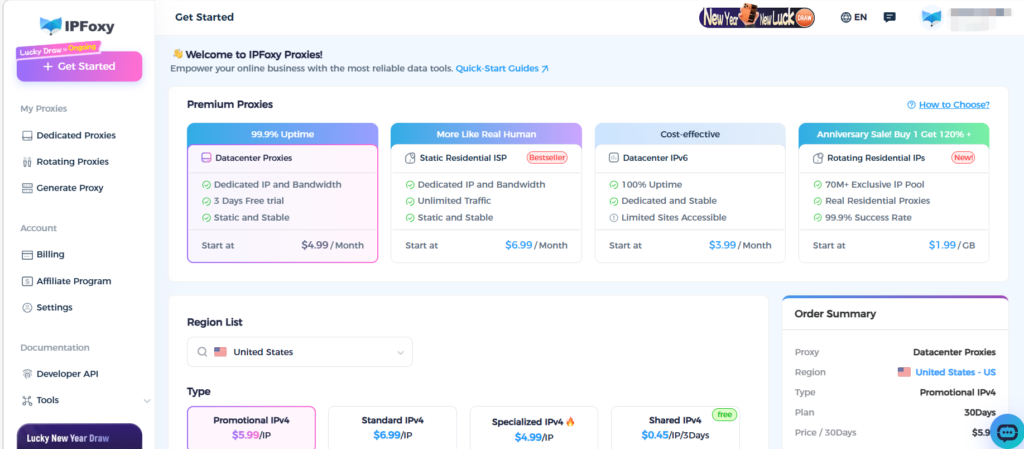Select the Promotional IPv4 type option

[x=251, y=427]
